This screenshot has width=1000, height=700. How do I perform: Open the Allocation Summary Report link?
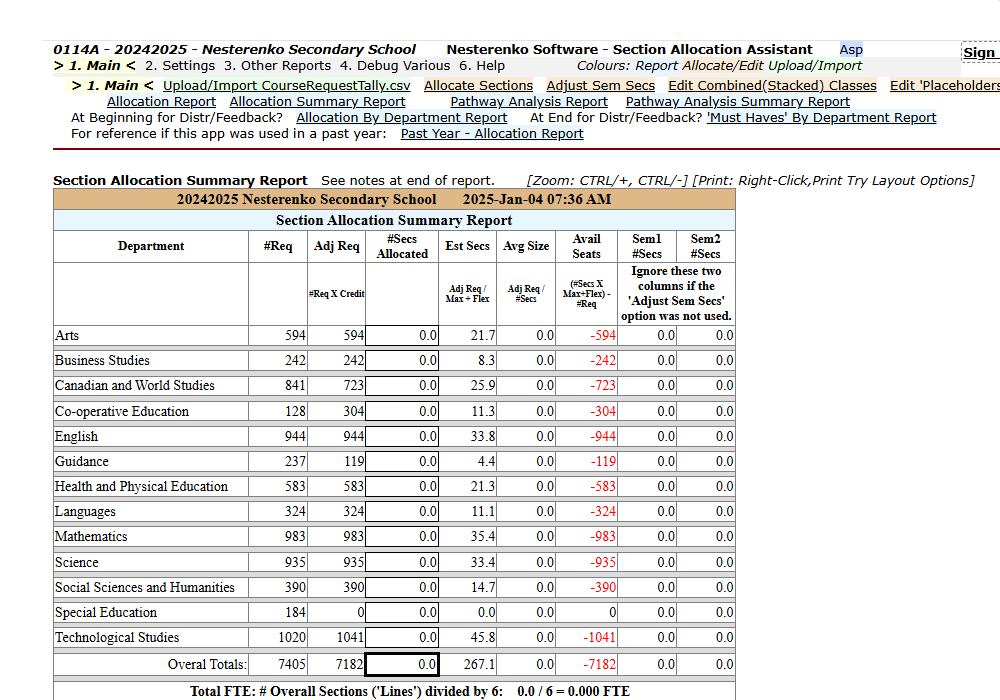[317, 102]
